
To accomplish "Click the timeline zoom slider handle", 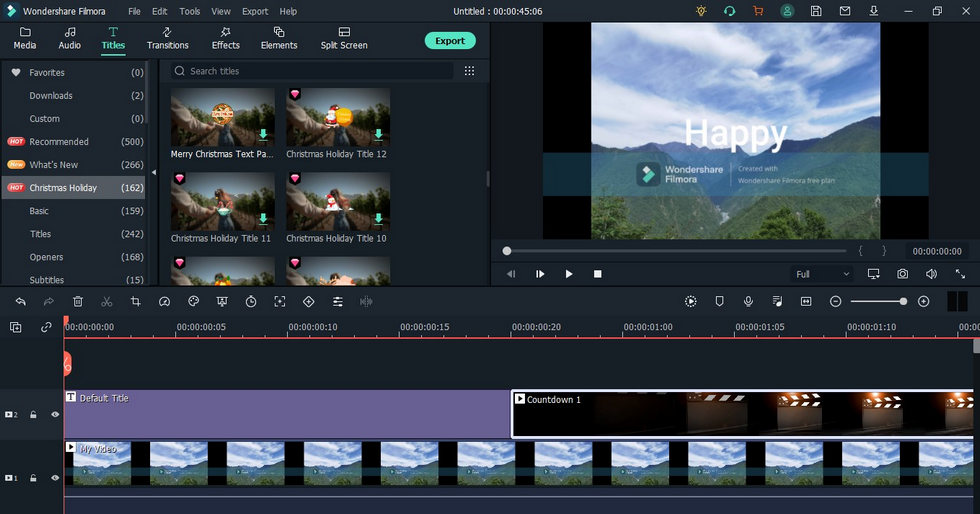I will tap(903, 301).
